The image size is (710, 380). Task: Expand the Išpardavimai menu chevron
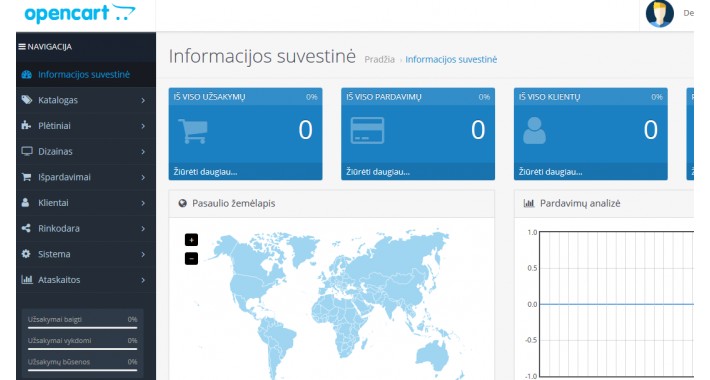pos(143,178)
